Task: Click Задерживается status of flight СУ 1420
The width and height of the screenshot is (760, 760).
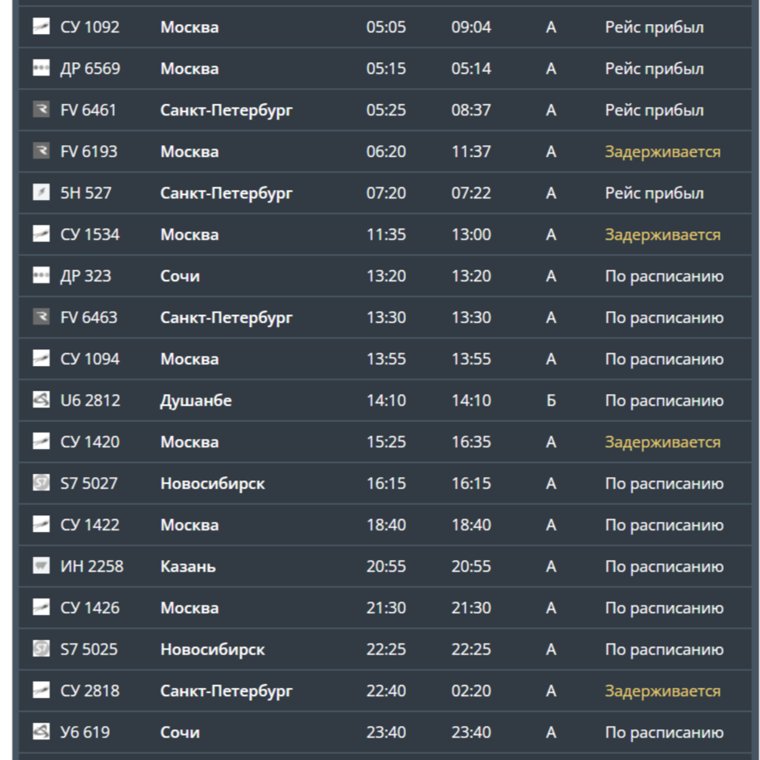Action: [663, 443]
